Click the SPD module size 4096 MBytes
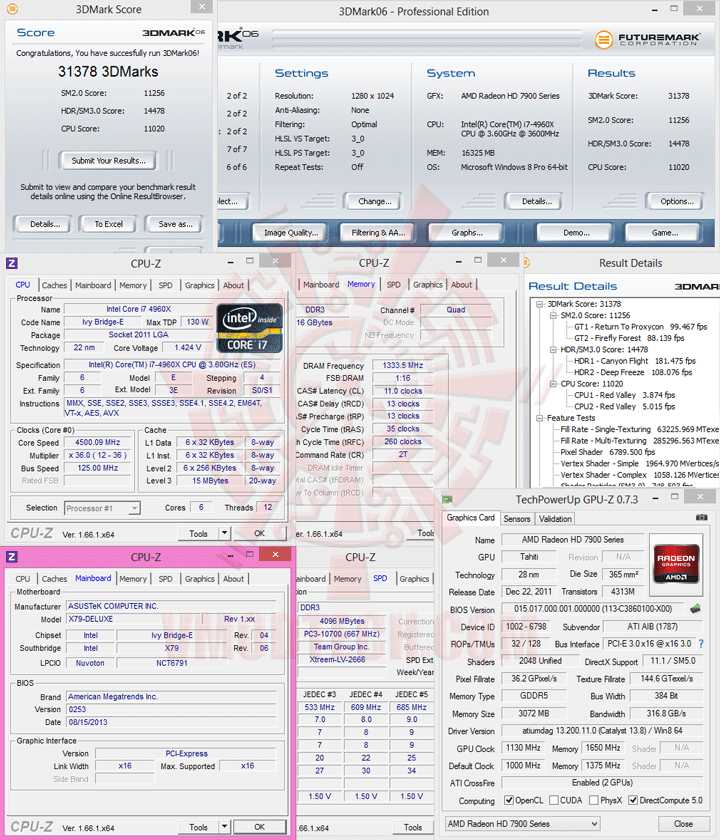Image resolution: width=720 pixels, height=840 pixels. pyautogui.click(x=342, y=621)
